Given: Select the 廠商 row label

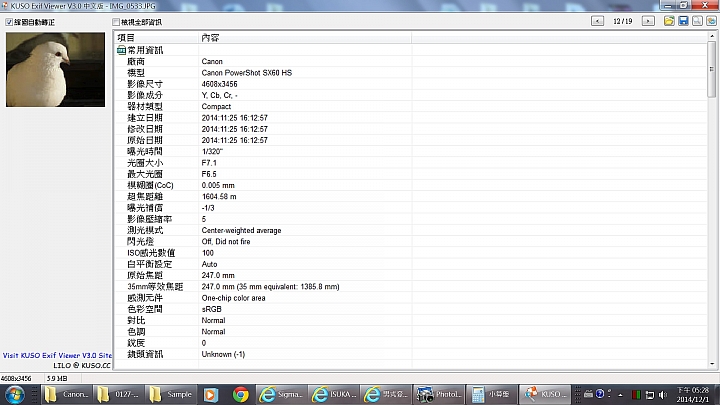Looking at the screenshot, I should 136,62.
